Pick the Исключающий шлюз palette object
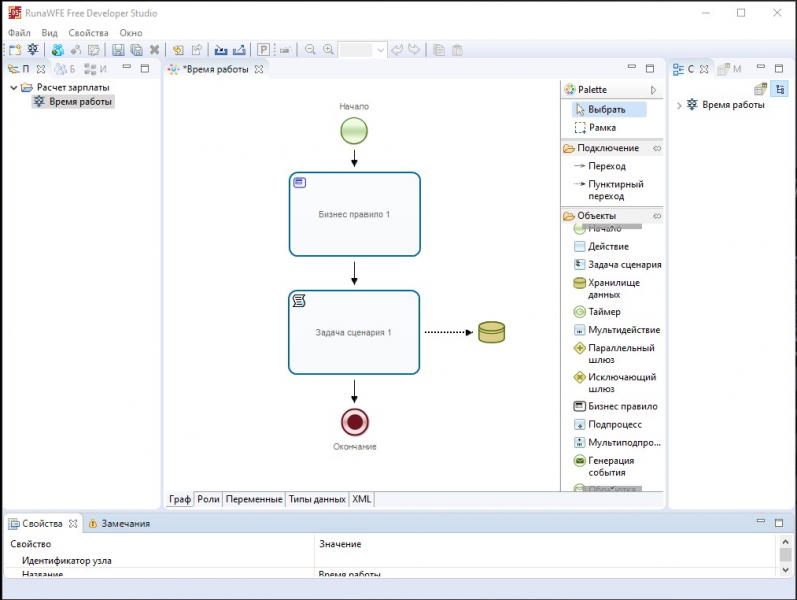Viewport: 797px width, 600px height. pos(615,382)
